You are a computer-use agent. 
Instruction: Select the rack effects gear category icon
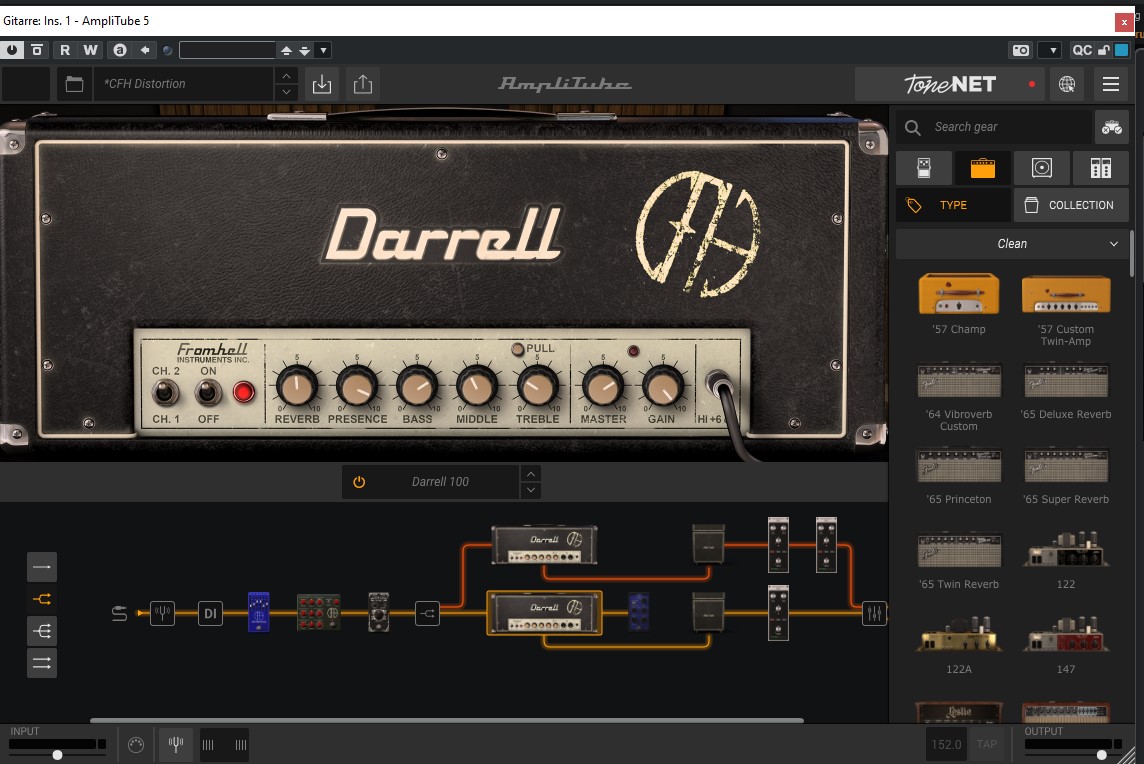tap(1101, 168)
